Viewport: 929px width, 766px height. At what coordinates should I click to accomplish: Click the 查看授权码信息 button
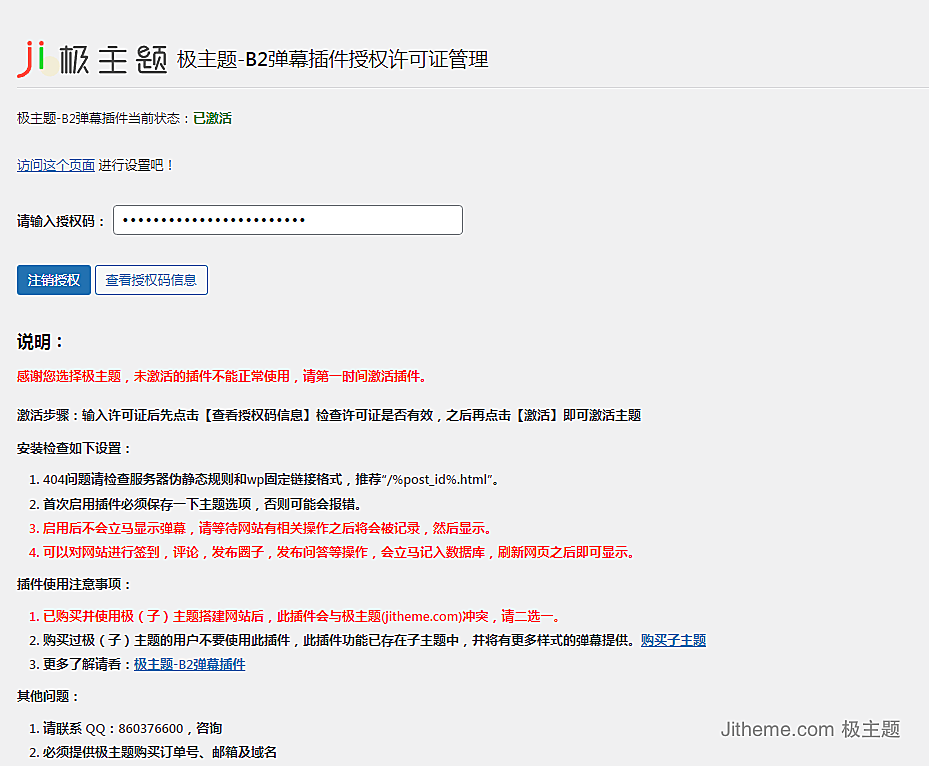[x=151, y=280]
